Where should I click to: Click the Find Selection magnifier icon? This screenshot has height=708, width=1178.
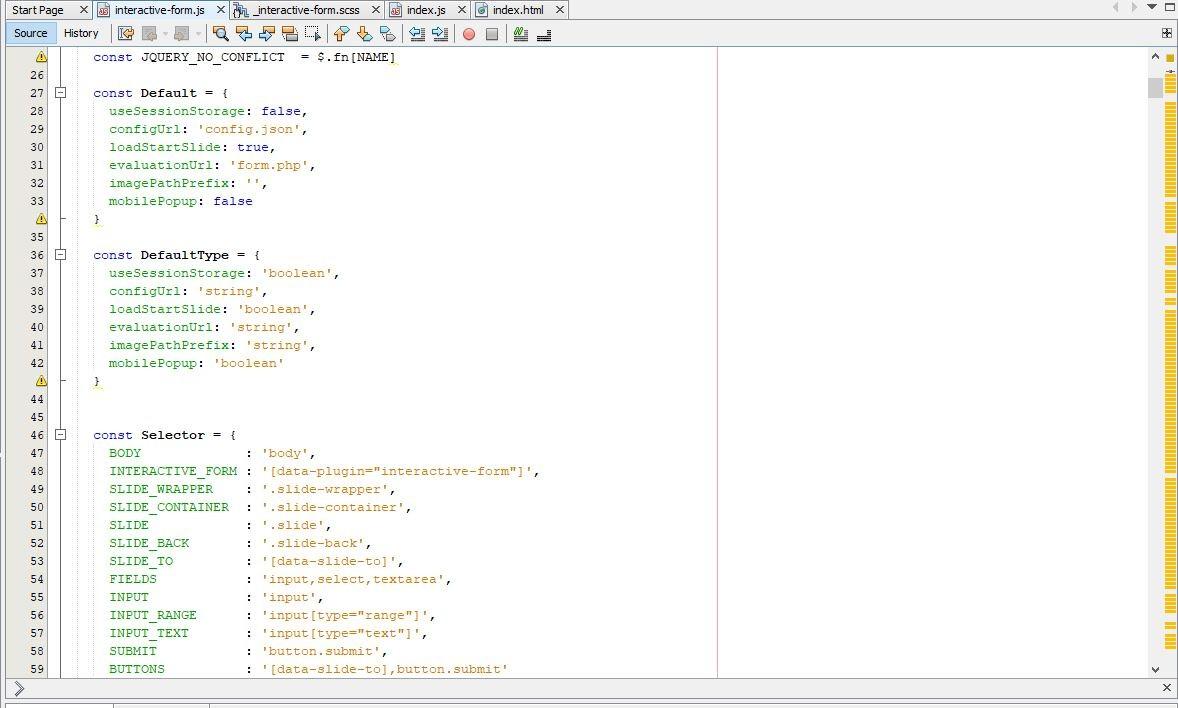click(221, 34)
